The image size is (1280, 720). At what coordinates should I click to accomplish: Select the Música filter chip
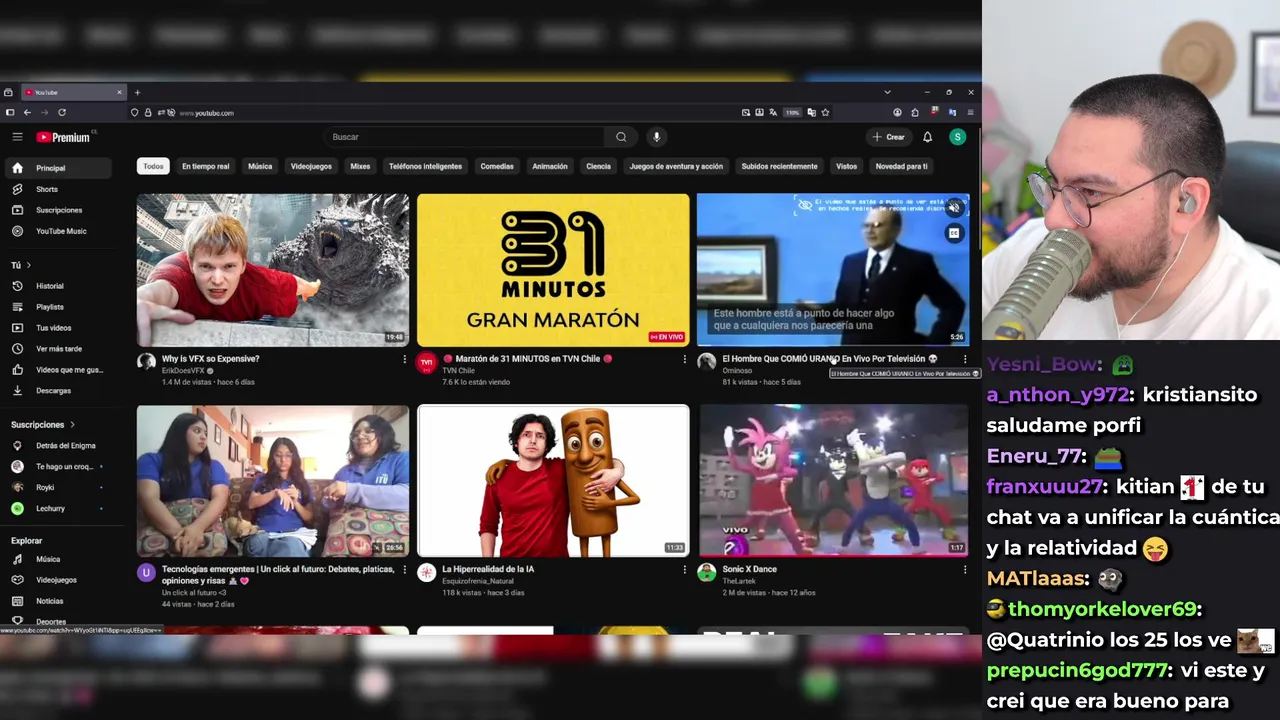260,167
